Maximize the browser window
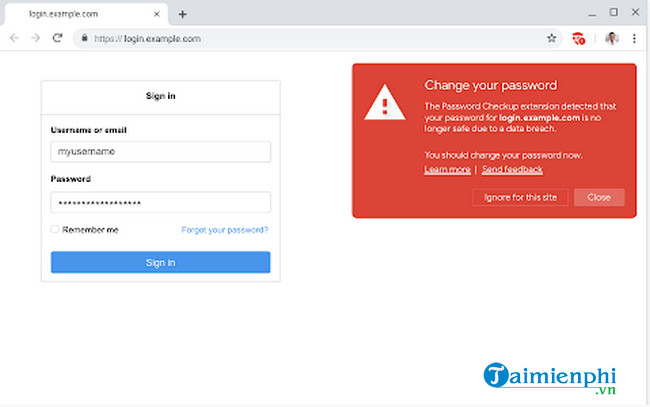This screenshot has width=650, height=407. (x=614, y=12)
